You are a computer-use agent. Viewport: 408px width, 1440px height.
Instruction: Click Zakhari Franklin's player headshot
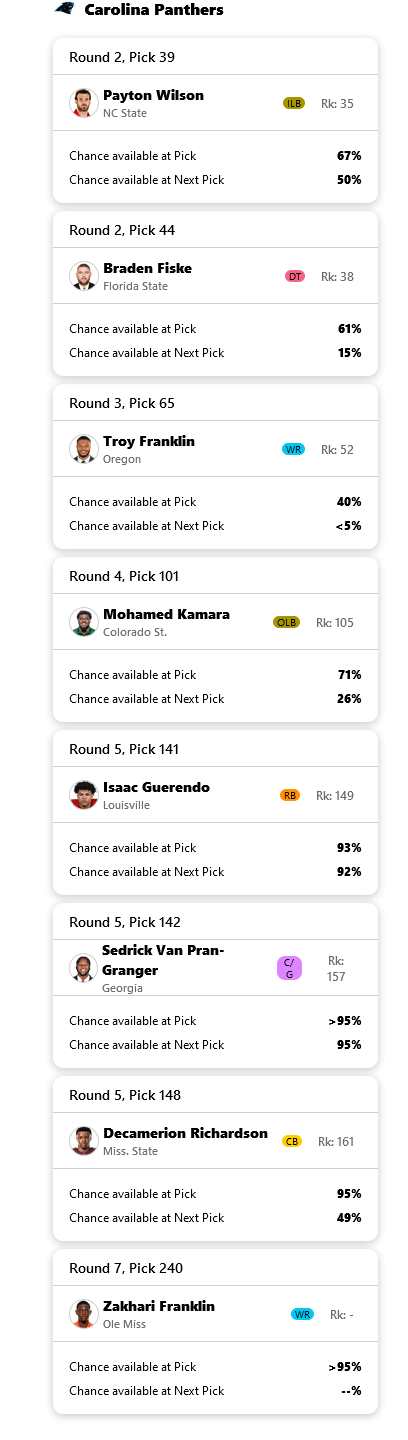(x=83, y=1314)
